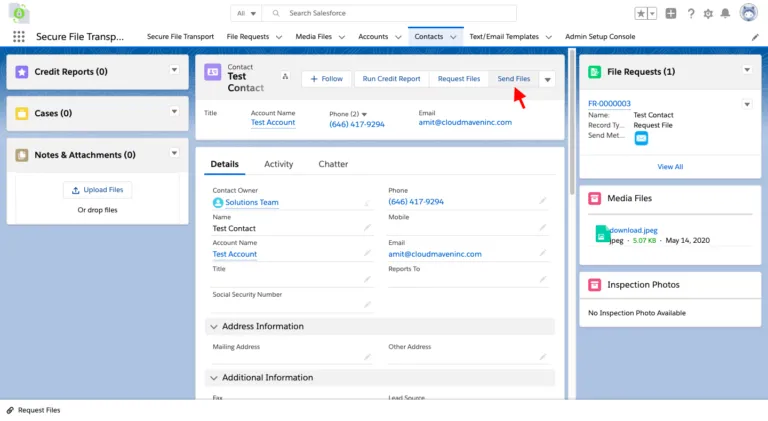This screenshot has width=768, height=421.
Task: Expand the File Requests tab chevron
Action: (x=279, y=37)
